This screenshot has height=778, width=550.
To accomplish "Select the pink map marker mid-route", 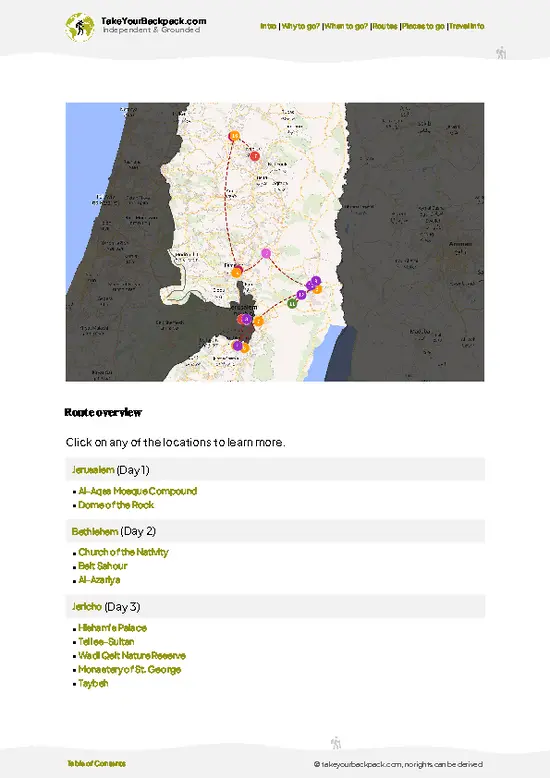I will coord(266,254).
